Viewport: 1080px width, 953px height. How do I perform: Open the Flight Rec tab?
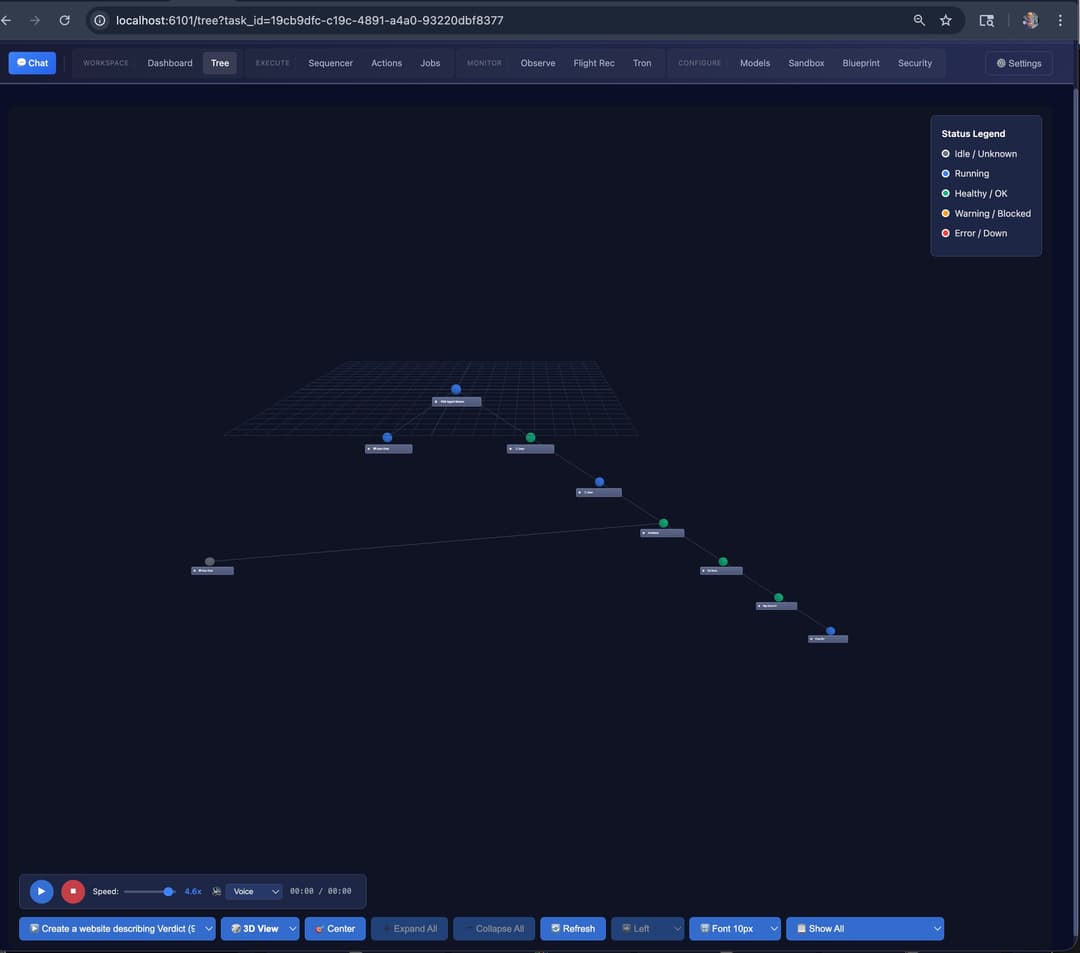point(594,63)
